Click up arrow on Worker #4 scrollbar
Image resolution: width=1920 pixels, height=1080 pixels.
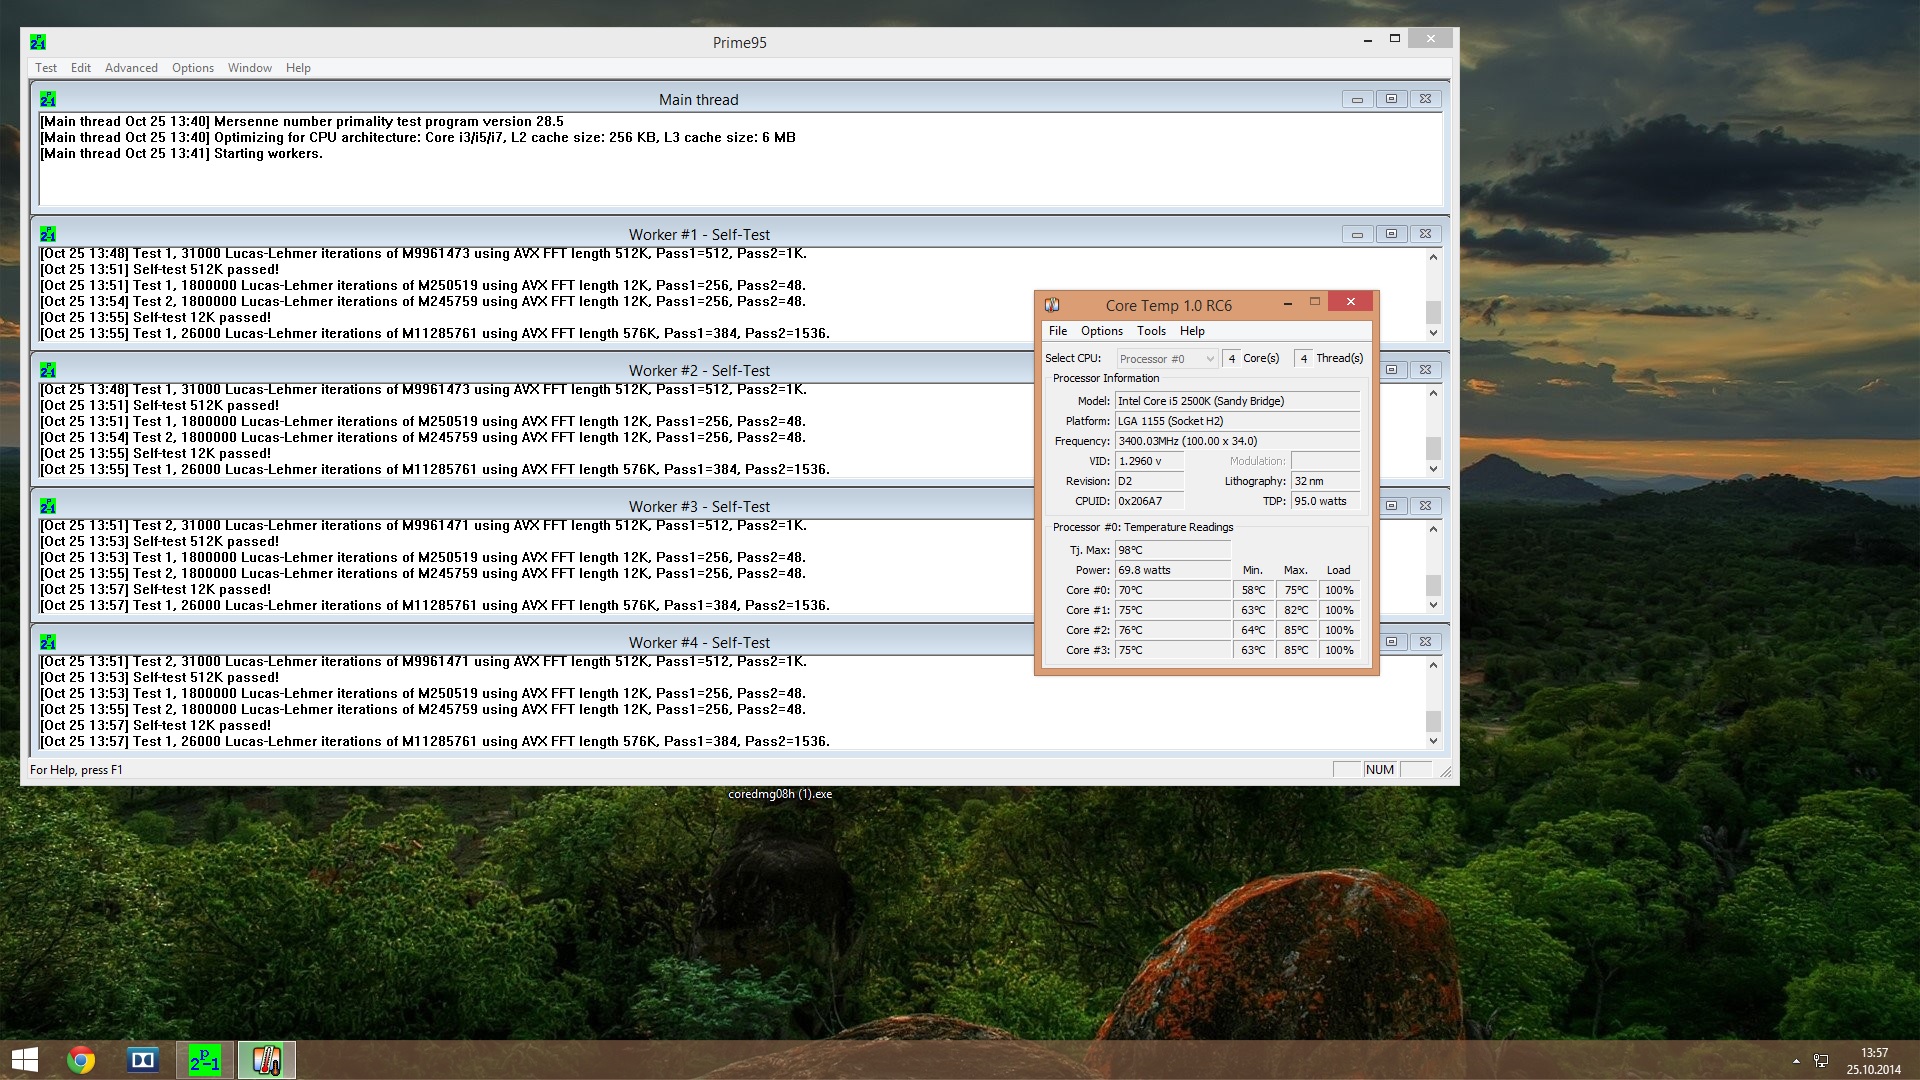point(1433,665)
